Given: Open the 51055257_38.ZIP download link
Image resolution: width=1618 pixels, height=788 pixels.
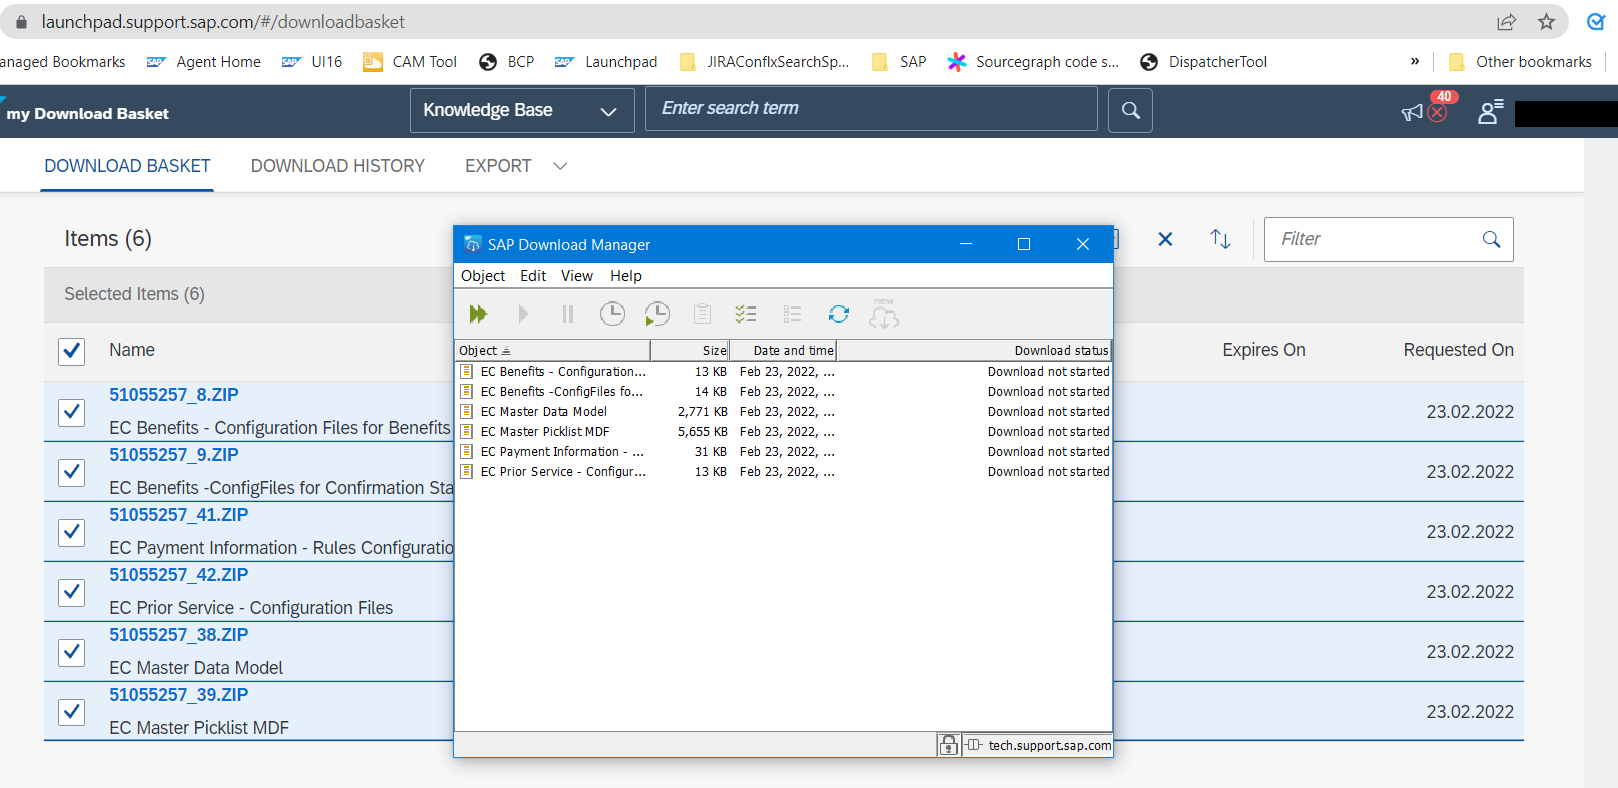Looking at the screenshot, I should [x=179, y=635].
